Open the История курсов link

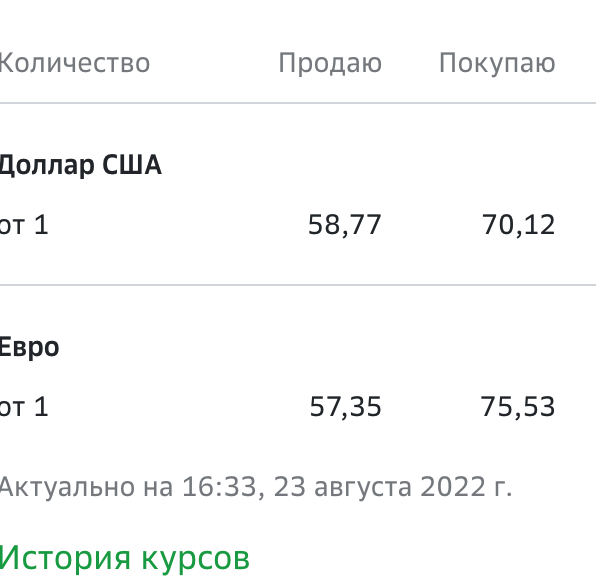click(x=124, y=558)
